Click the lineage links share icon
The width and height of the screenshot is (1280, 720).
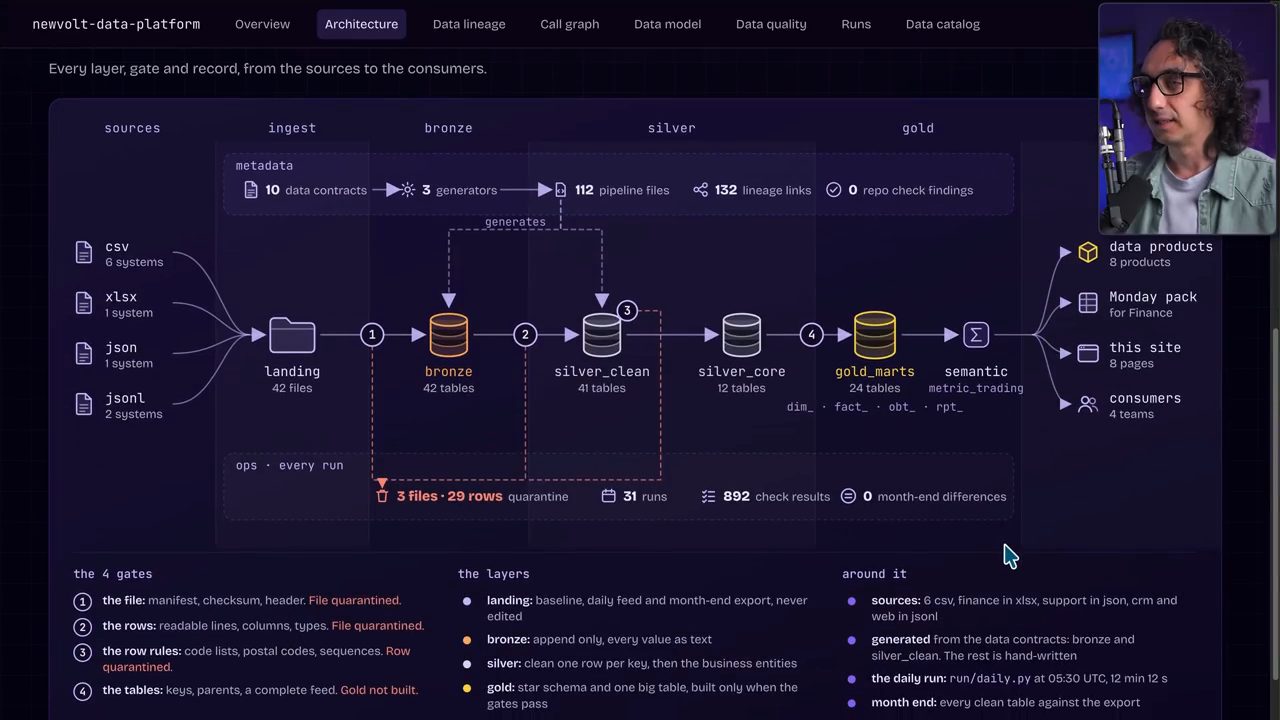pos(700,190)
